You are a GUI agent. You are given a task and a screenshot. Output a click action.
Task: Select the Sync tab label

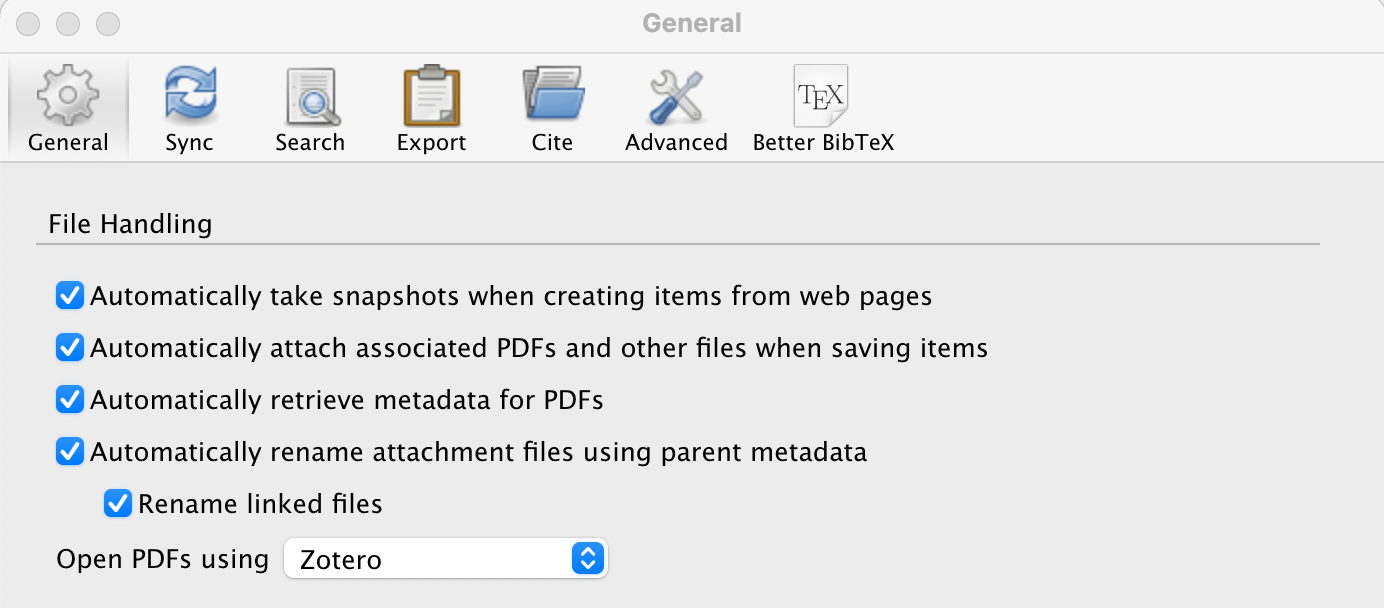[190, 142]
